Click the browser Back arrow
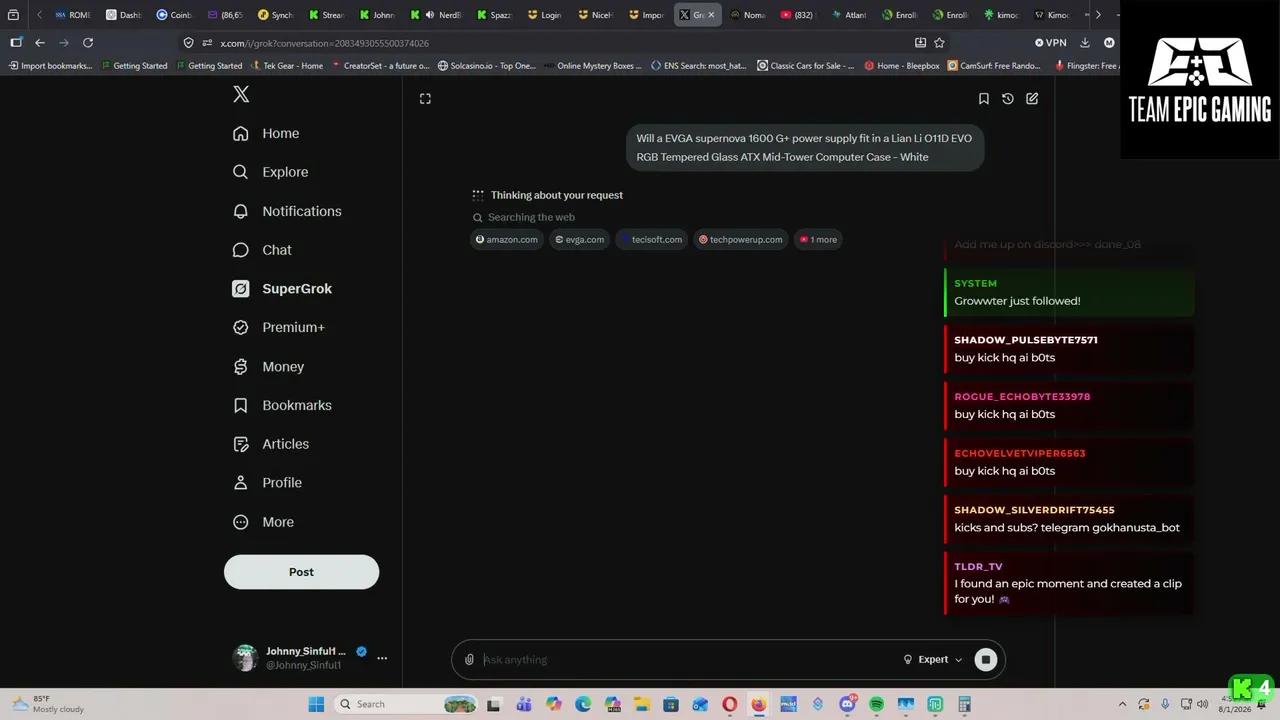 pos(40,43)
